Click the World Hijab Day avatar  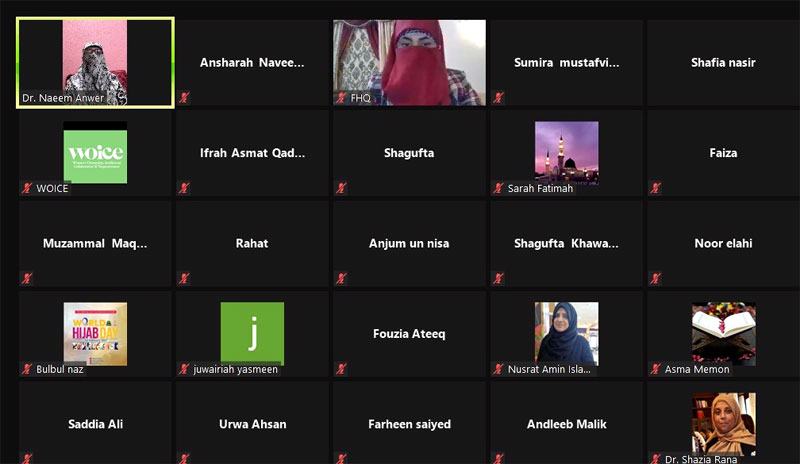pos(95,334)
